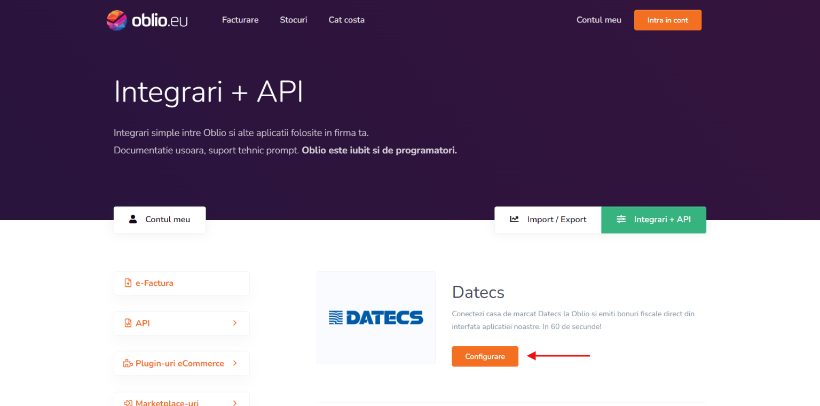
Task: Open Contul meu in top navigation
Action: 599,20
